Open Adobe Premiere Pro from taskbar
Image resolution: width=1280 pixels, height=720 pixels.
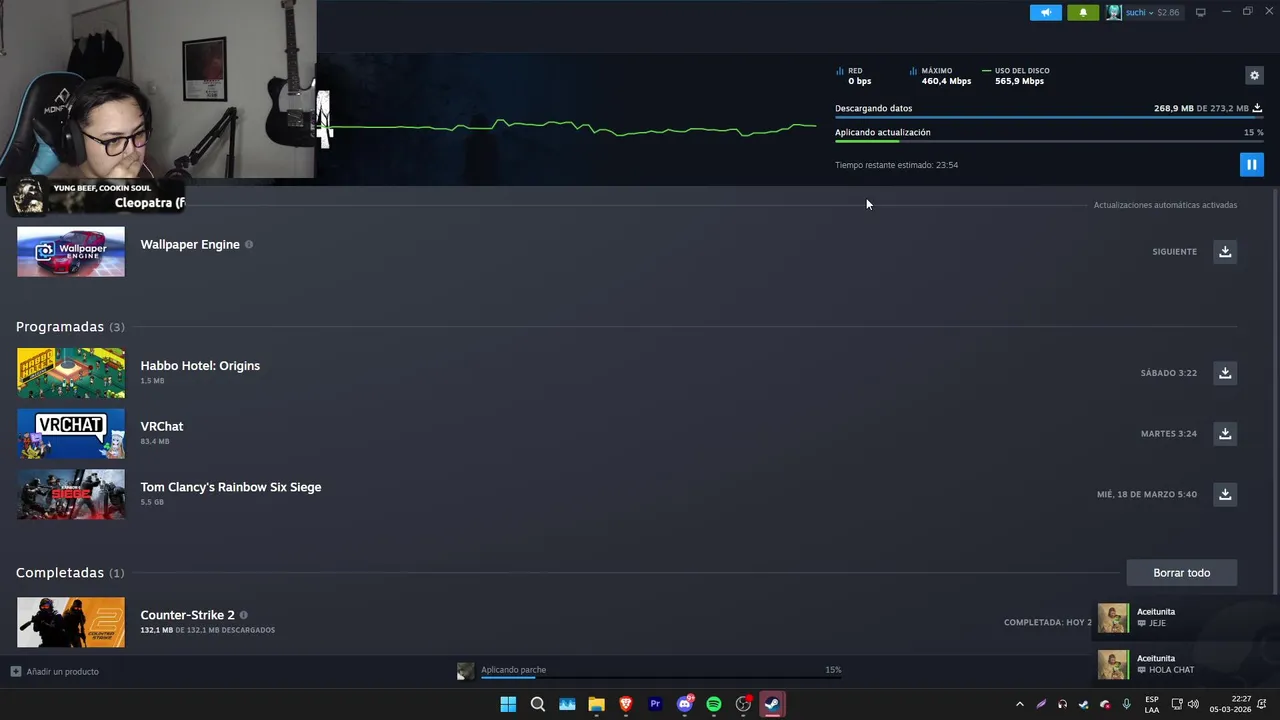(655, 704)
